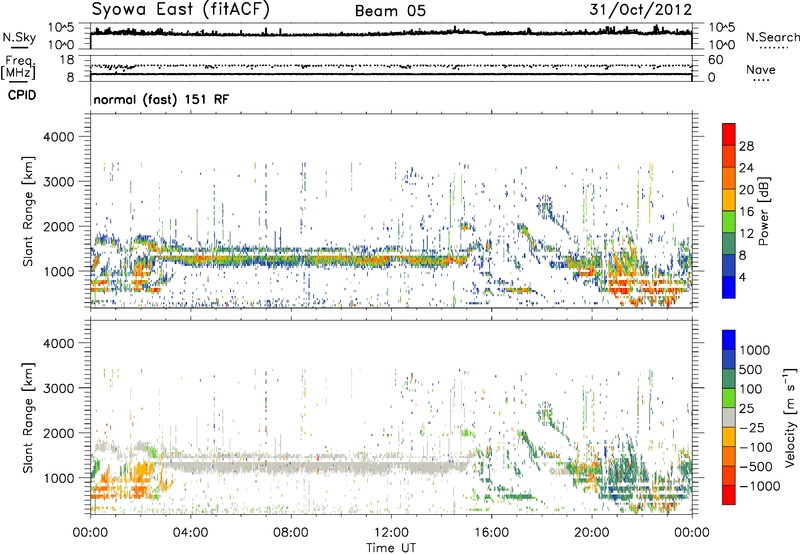
Task: Click the '18' frequency axis value
Action: tap(66, 60)
